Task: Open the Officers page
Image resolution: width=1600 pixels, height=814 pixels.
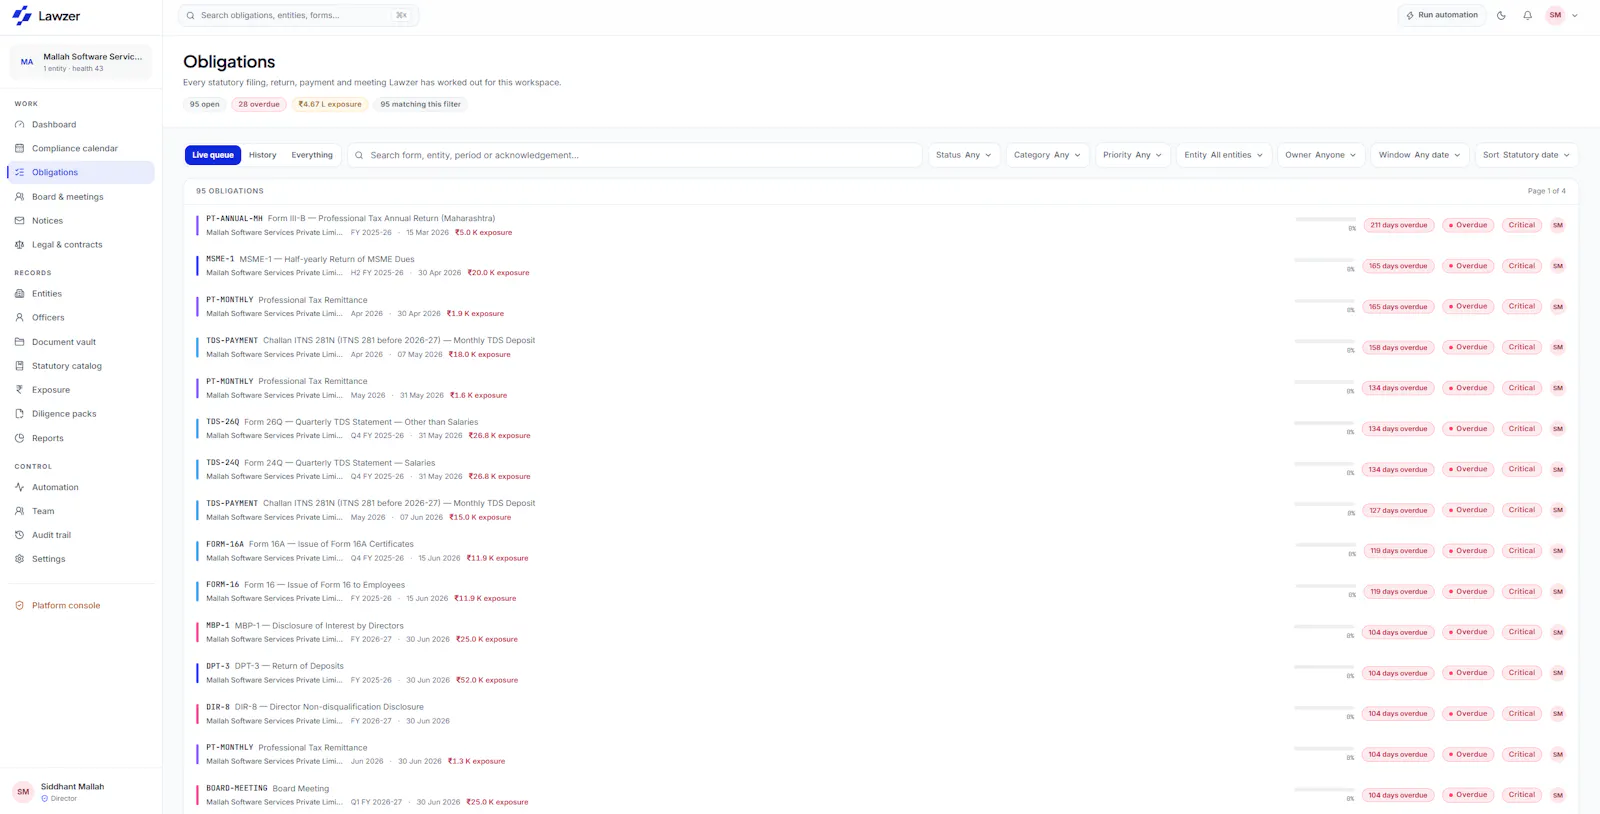Action: [x=81, y=318]
